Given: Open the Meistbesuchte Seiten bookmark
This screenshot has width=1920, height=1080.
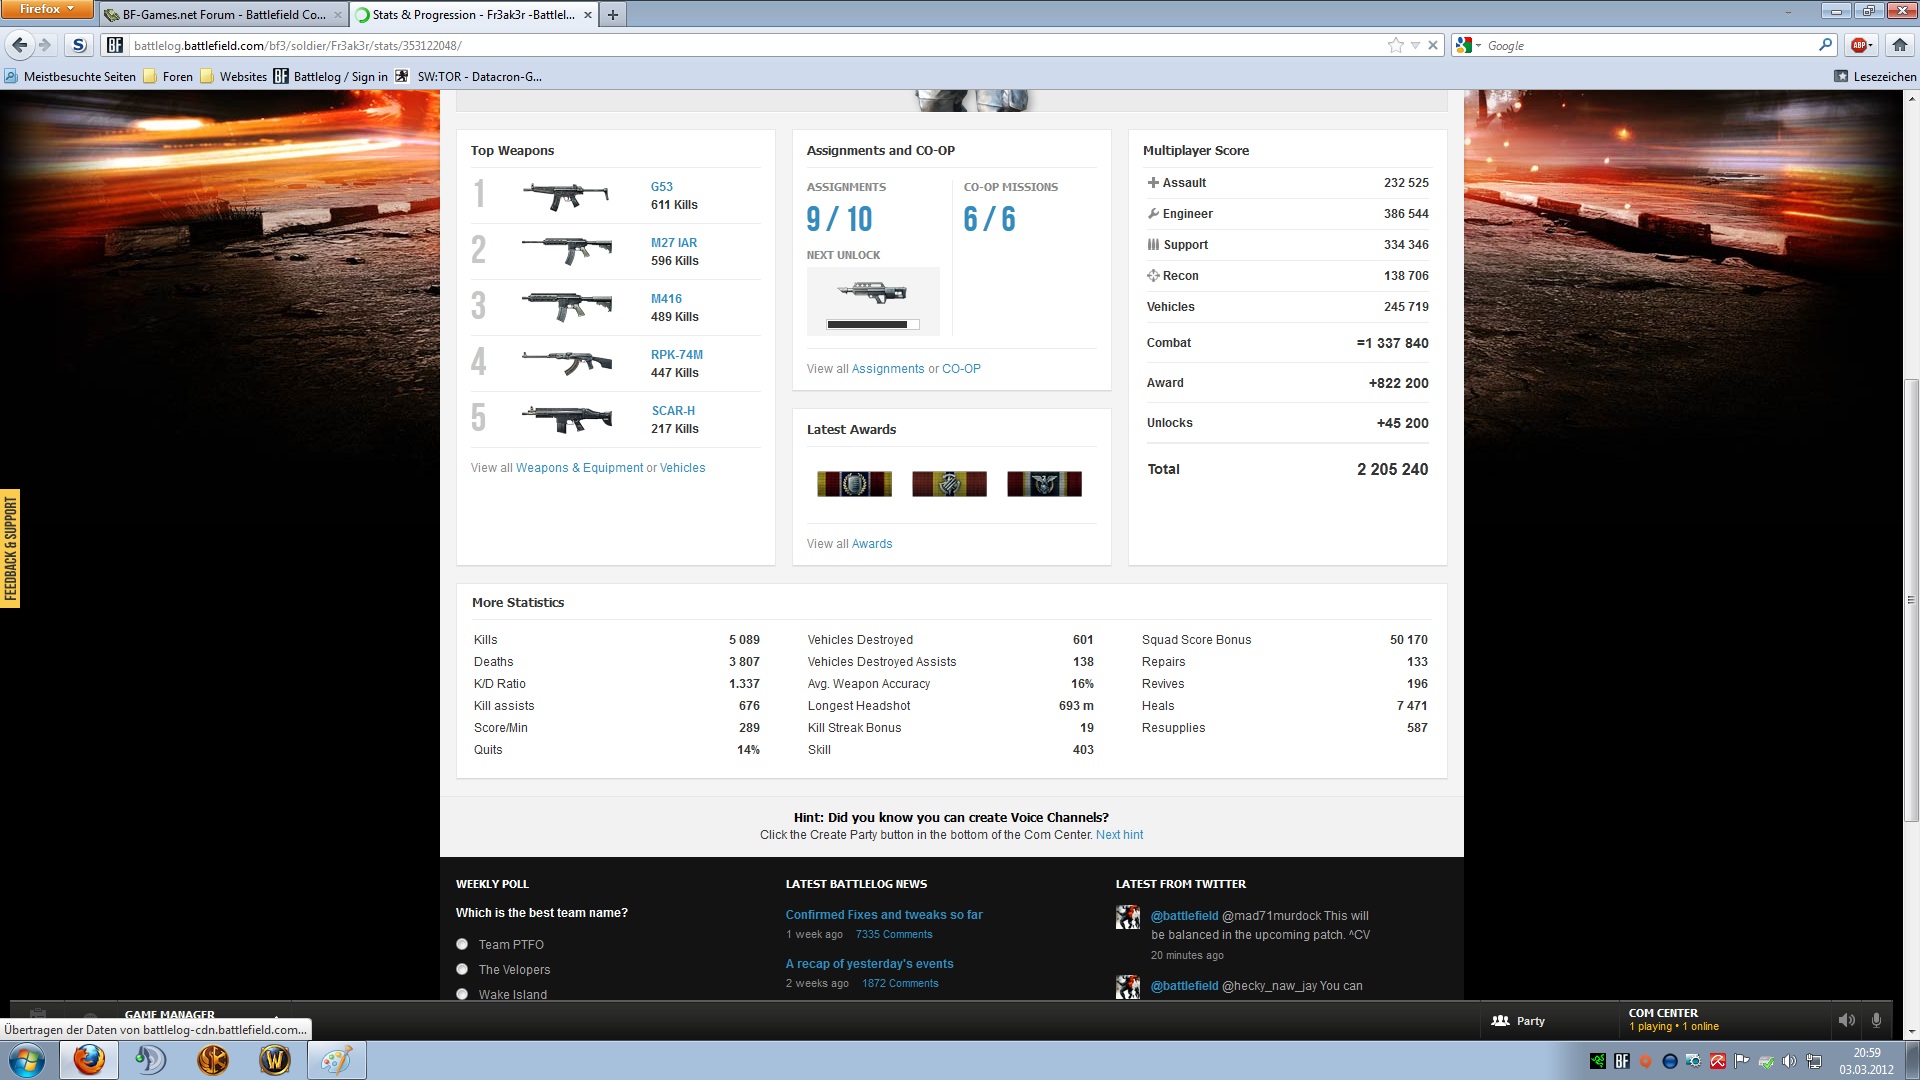Looking at the screenshot, I should click(70, 76).
